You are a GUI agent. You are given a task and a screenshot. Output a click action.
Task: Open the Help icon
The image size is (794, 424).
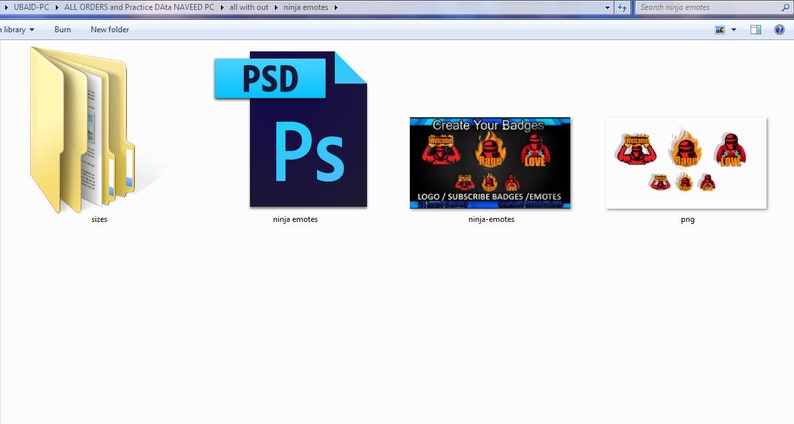coord(779,30)
